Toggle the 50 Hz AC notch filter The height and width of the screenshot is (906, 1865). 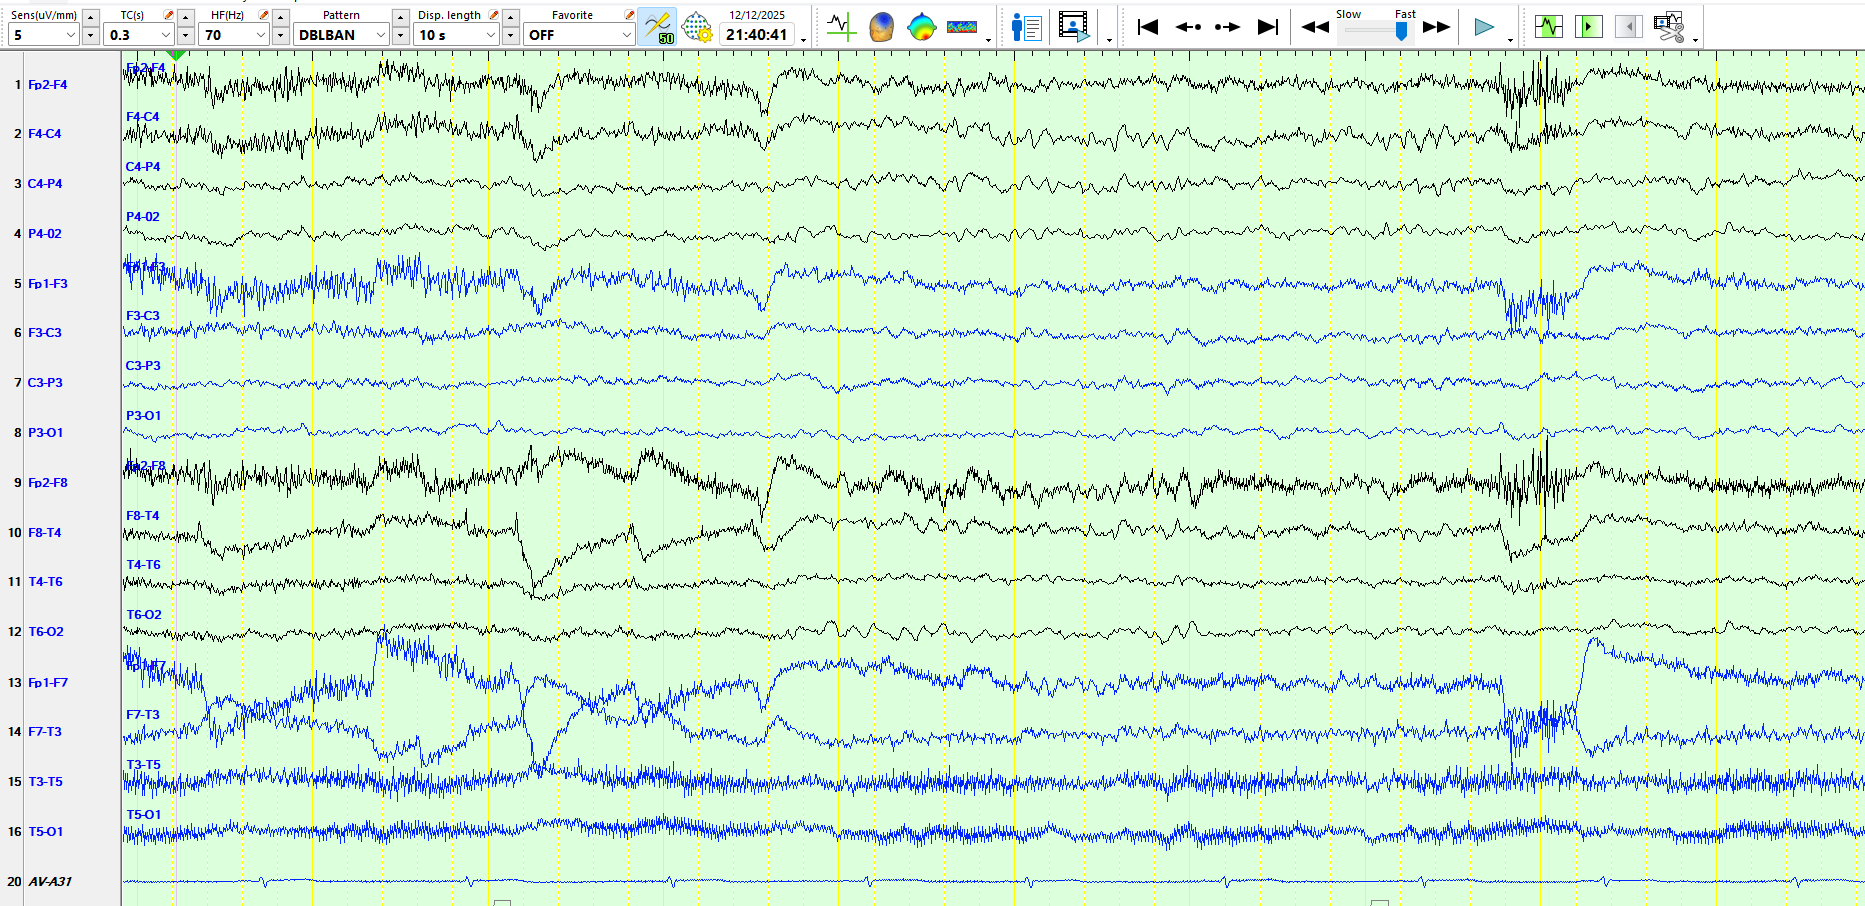pyautogui.click(x=657, y=27)
